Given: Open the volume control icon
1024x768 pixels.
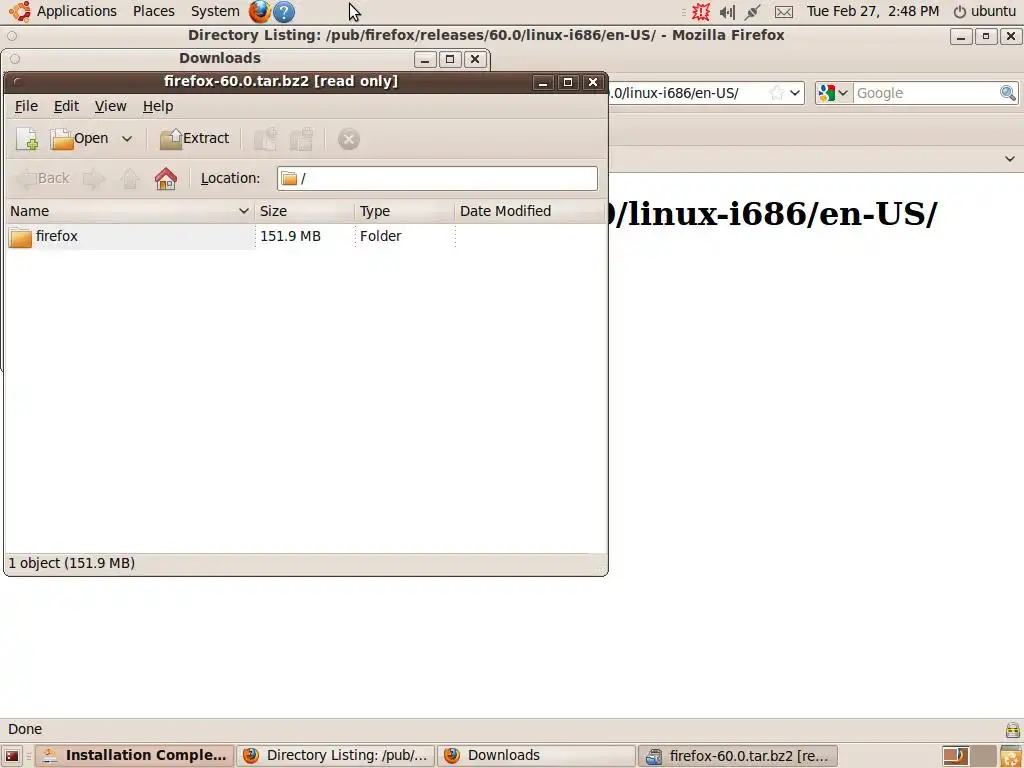Looking at the screenshot, I should coord(727,12).
